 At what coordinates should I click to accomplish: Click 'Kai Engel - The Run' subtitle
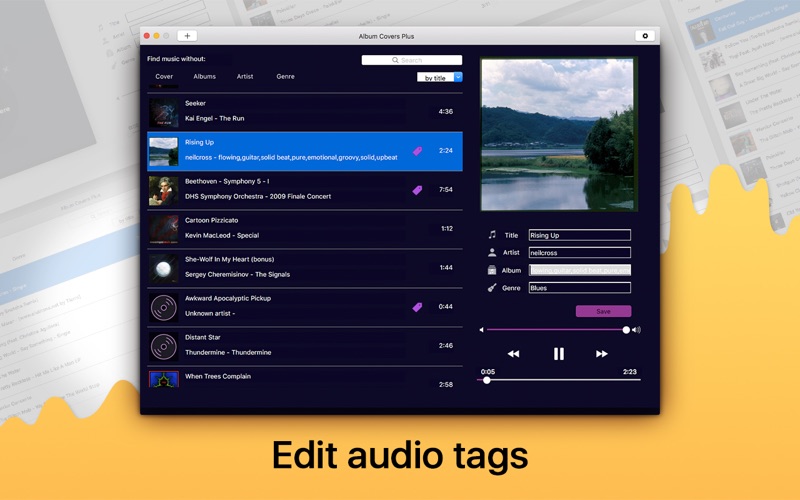point(214,118)
